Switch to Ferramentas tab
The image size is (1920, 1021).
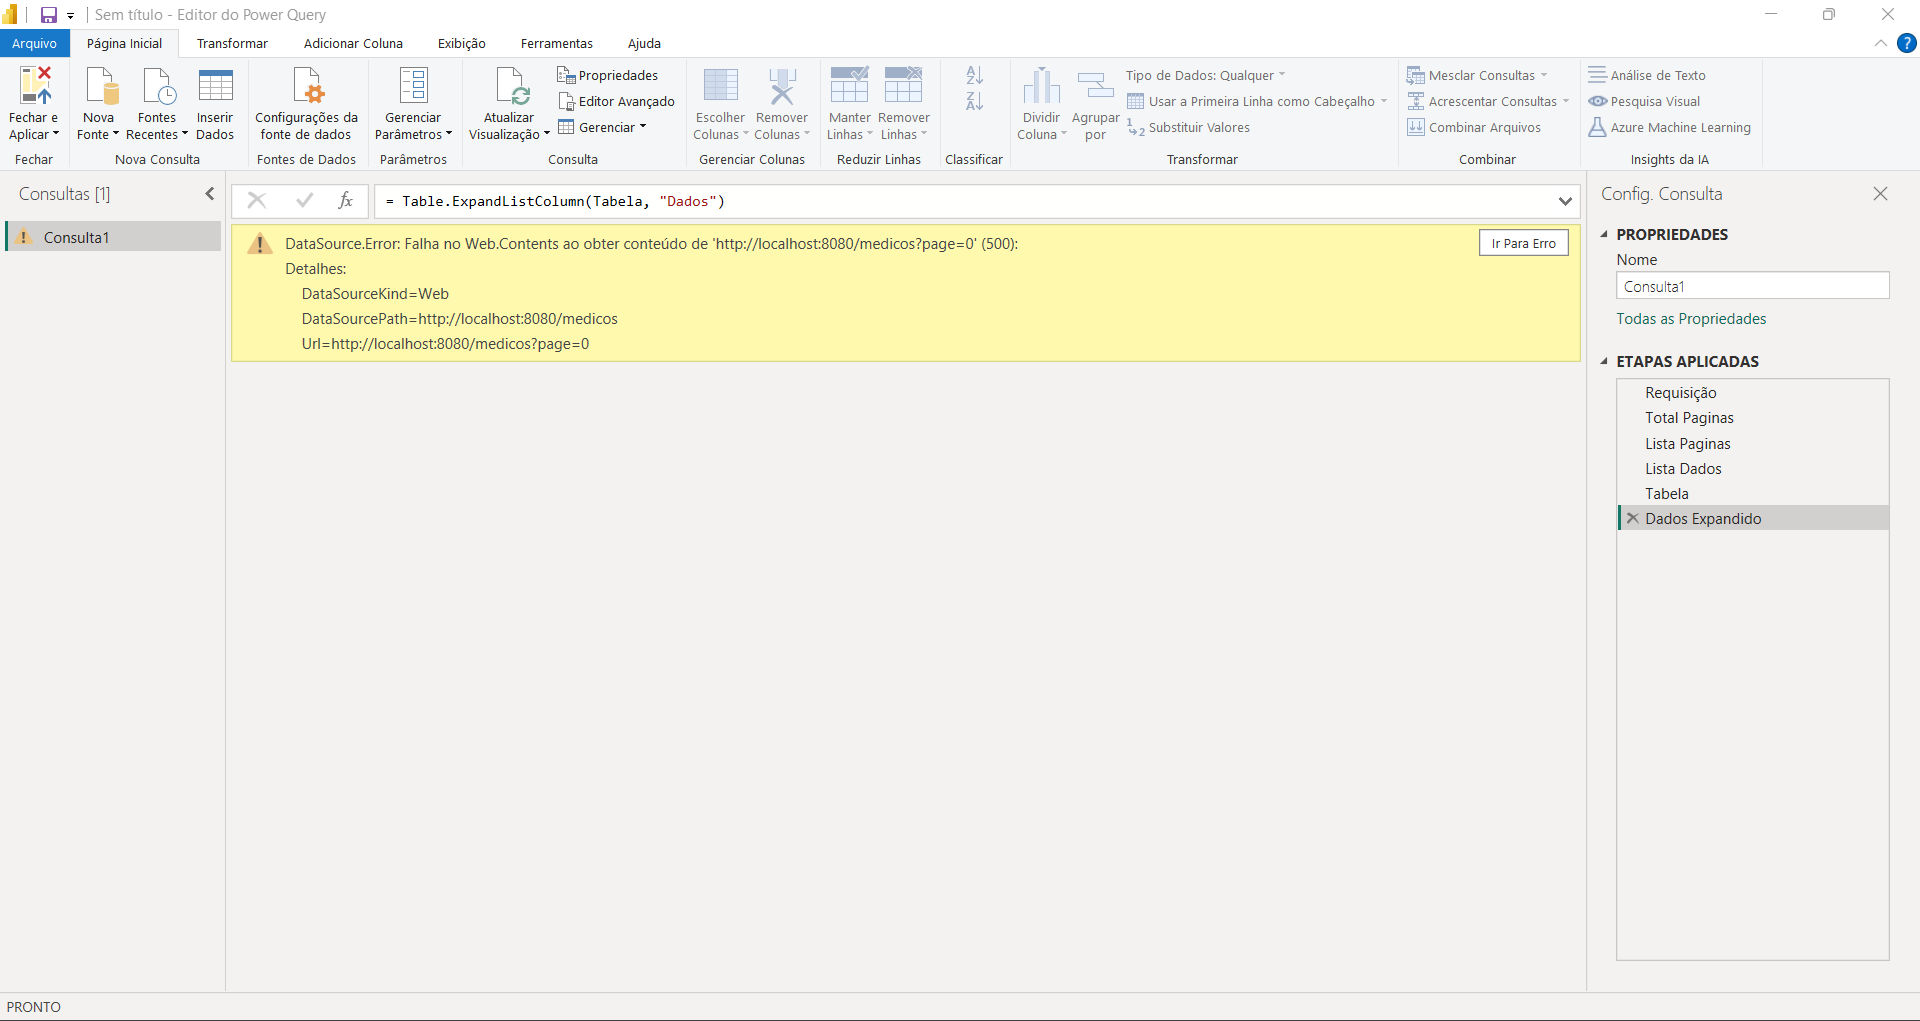(x=557, y=43)
